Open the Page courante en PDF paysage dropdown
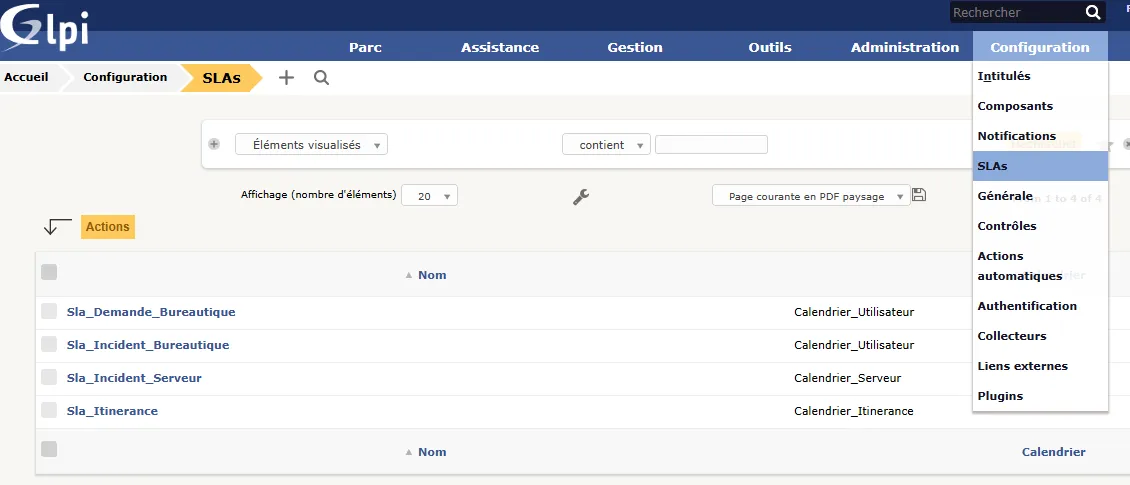Image resolution: width=1130 pixels, height=485 pixels. tap(811, 195)
